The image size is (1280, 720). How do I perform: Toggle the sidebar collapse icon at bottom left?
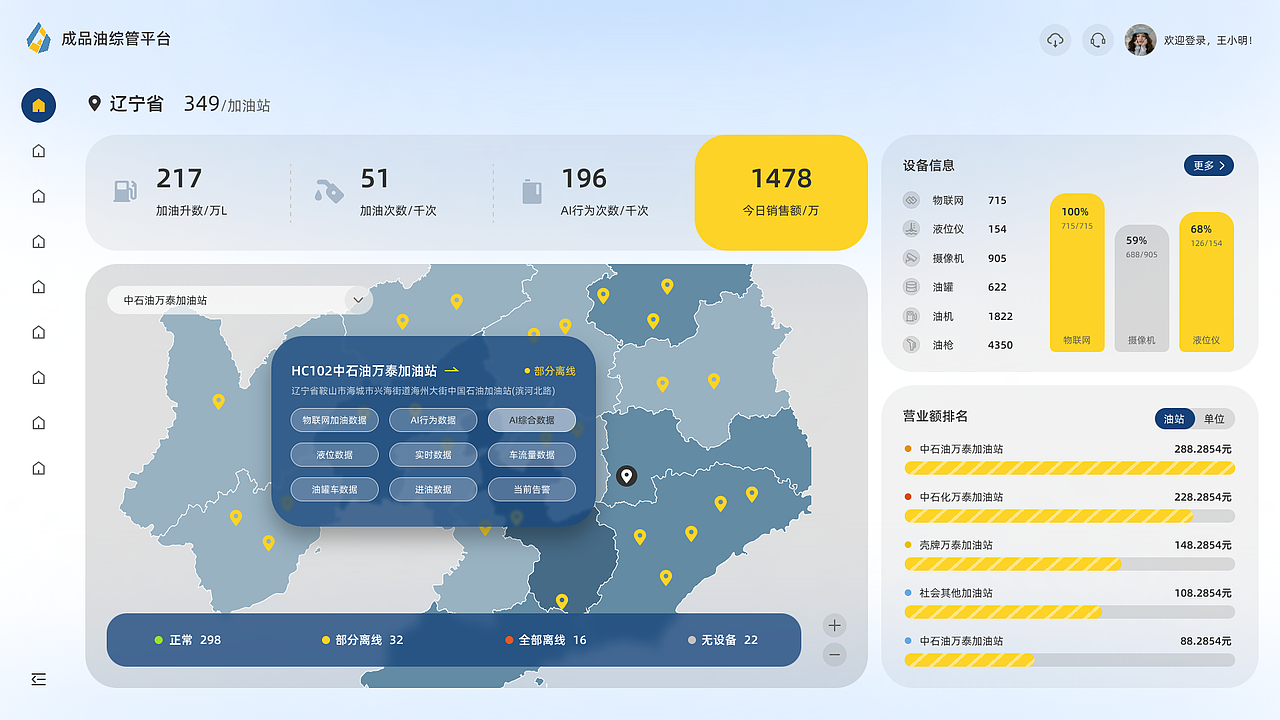tap(38, 679)
